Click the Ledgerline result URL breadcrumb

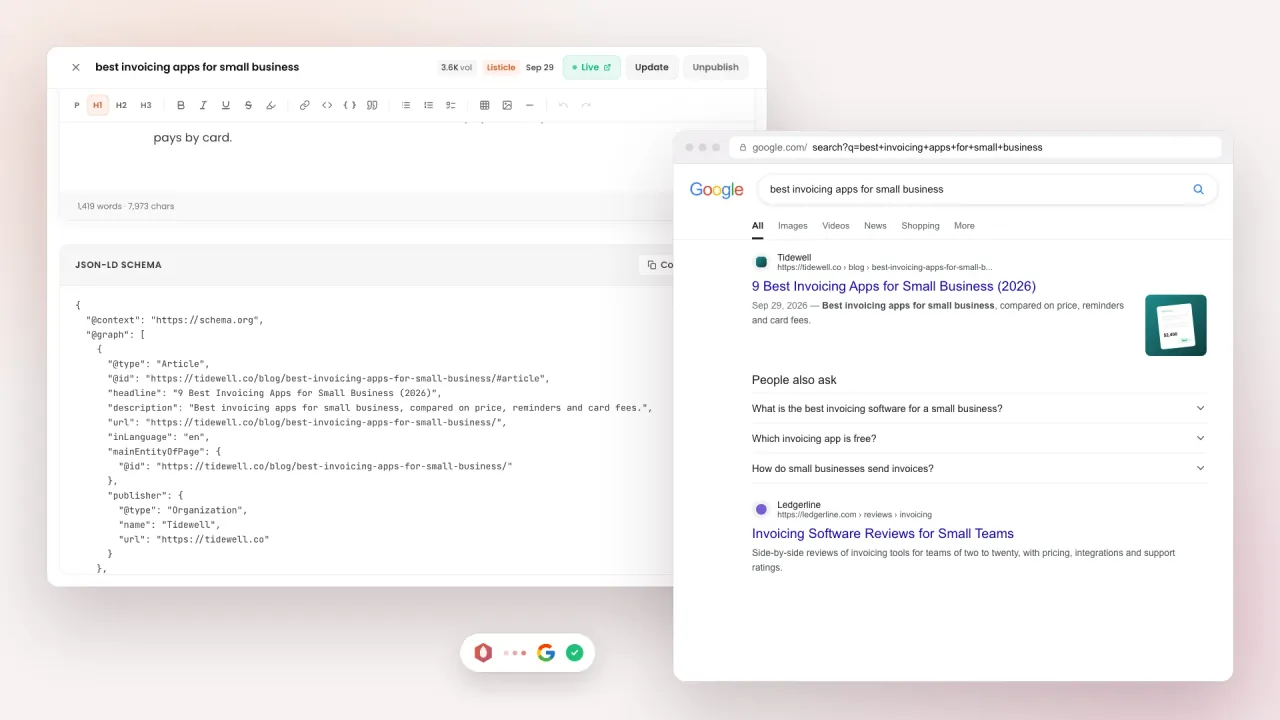854,515
